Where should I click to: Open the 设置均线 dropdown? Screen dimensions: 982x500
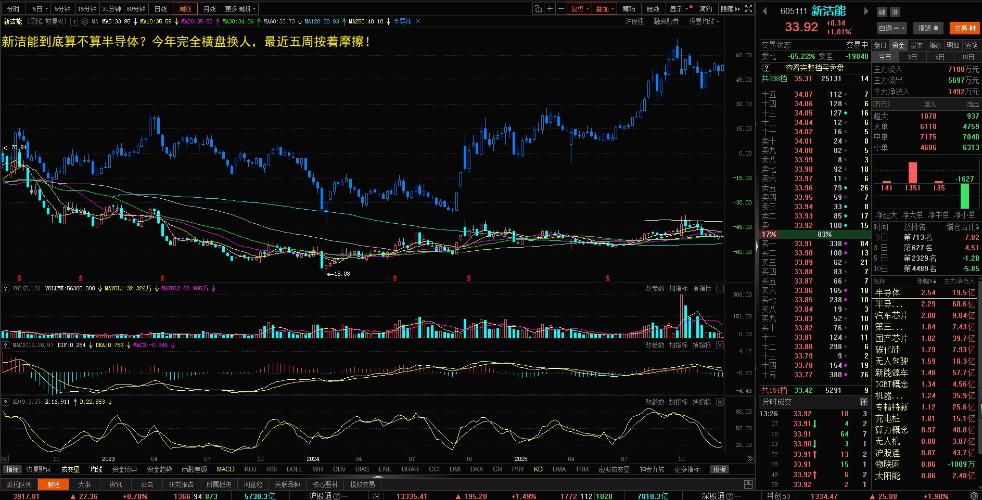704,21
